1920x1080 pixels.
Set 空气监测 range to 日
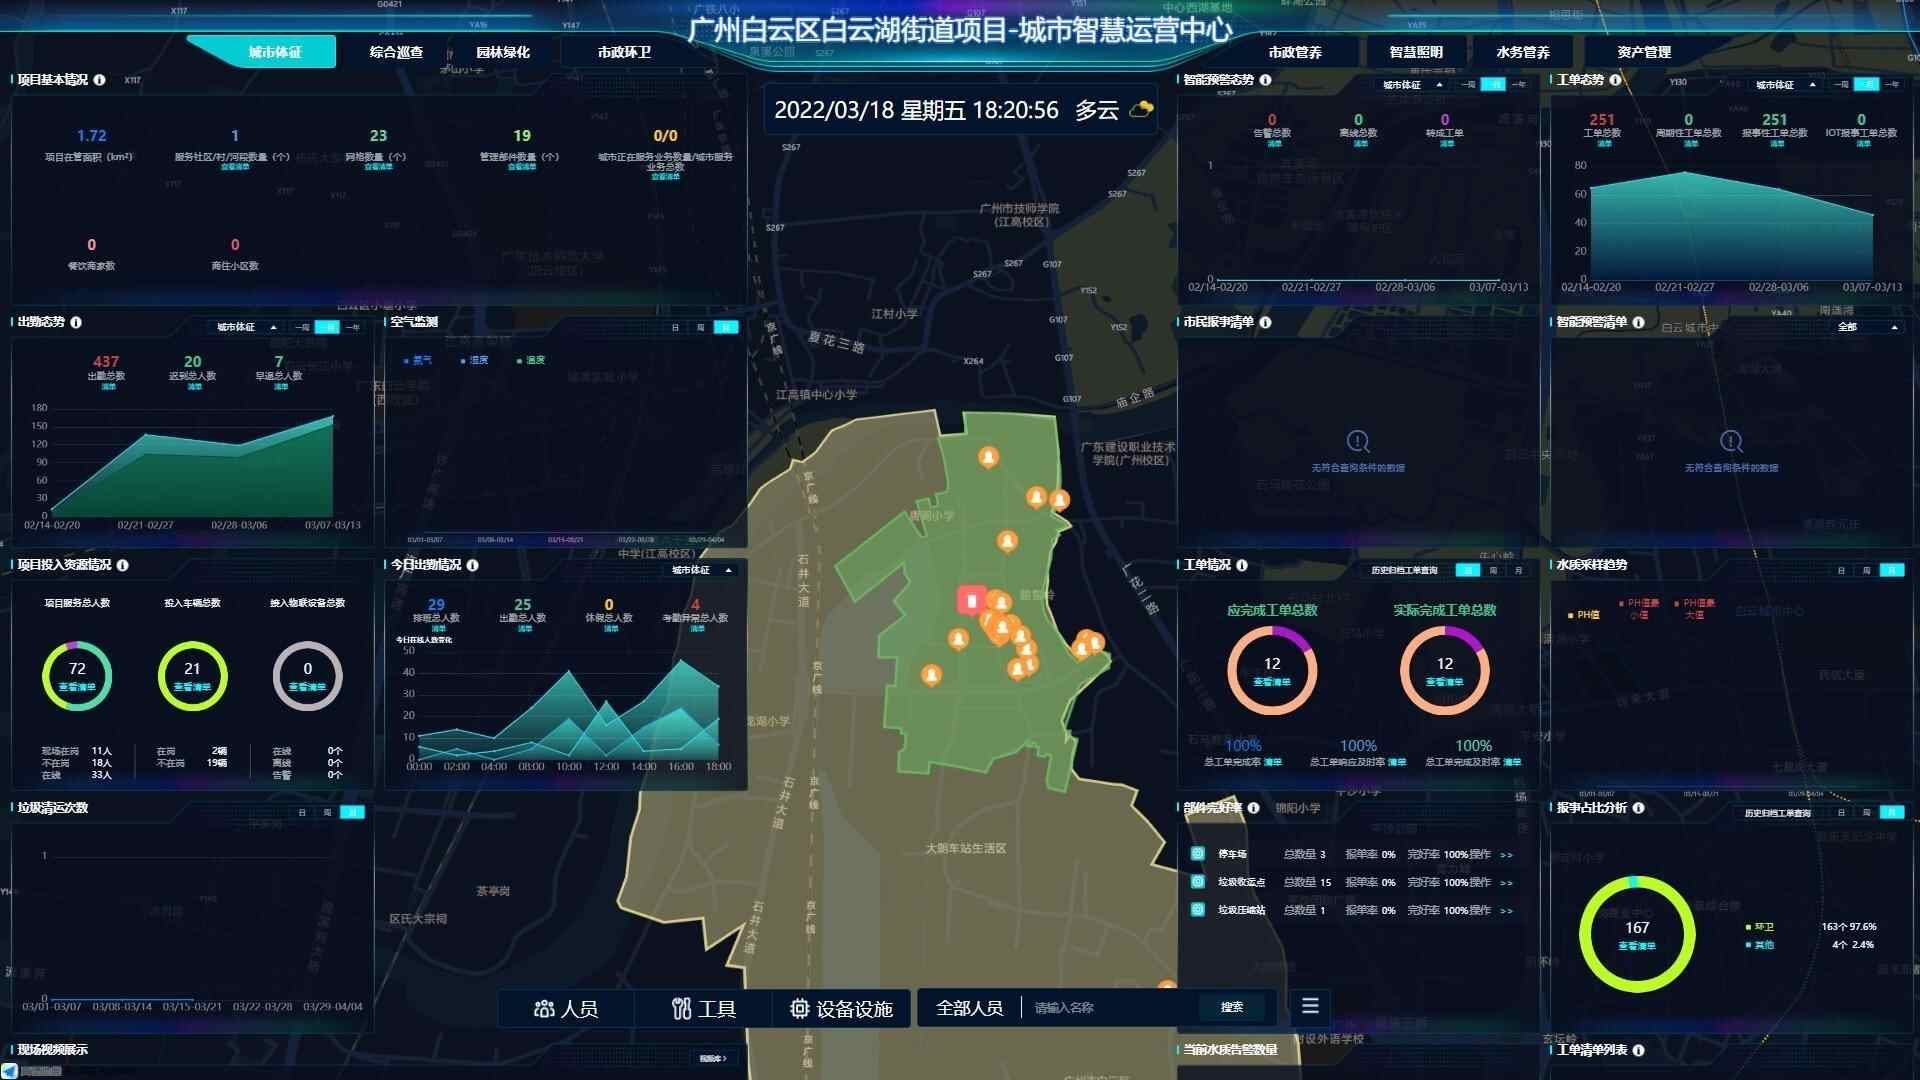tap(675, 328)
